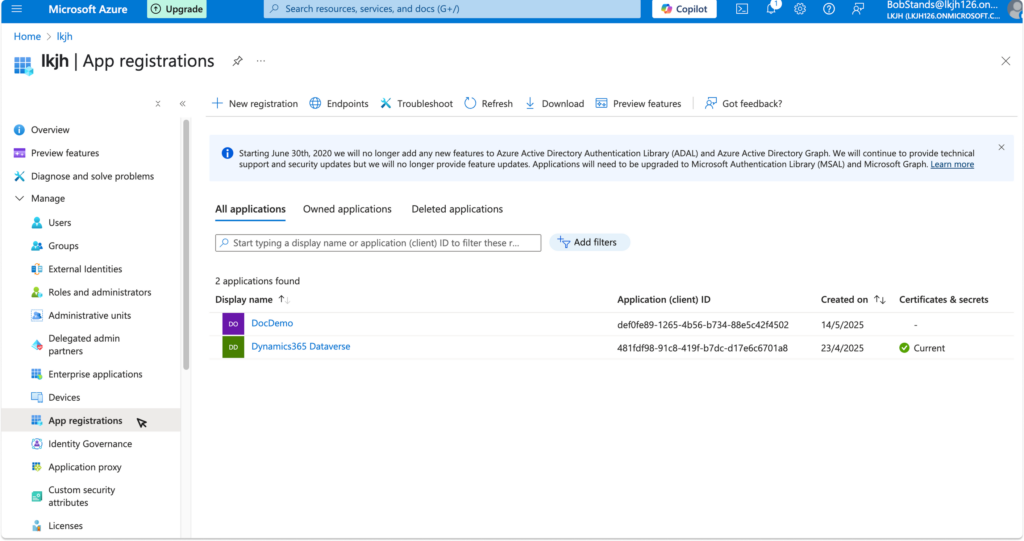Switch to the Owned applications tab
Viewport: 1024px width, 541px height.
pyautogui.click(x=347, y=209)
